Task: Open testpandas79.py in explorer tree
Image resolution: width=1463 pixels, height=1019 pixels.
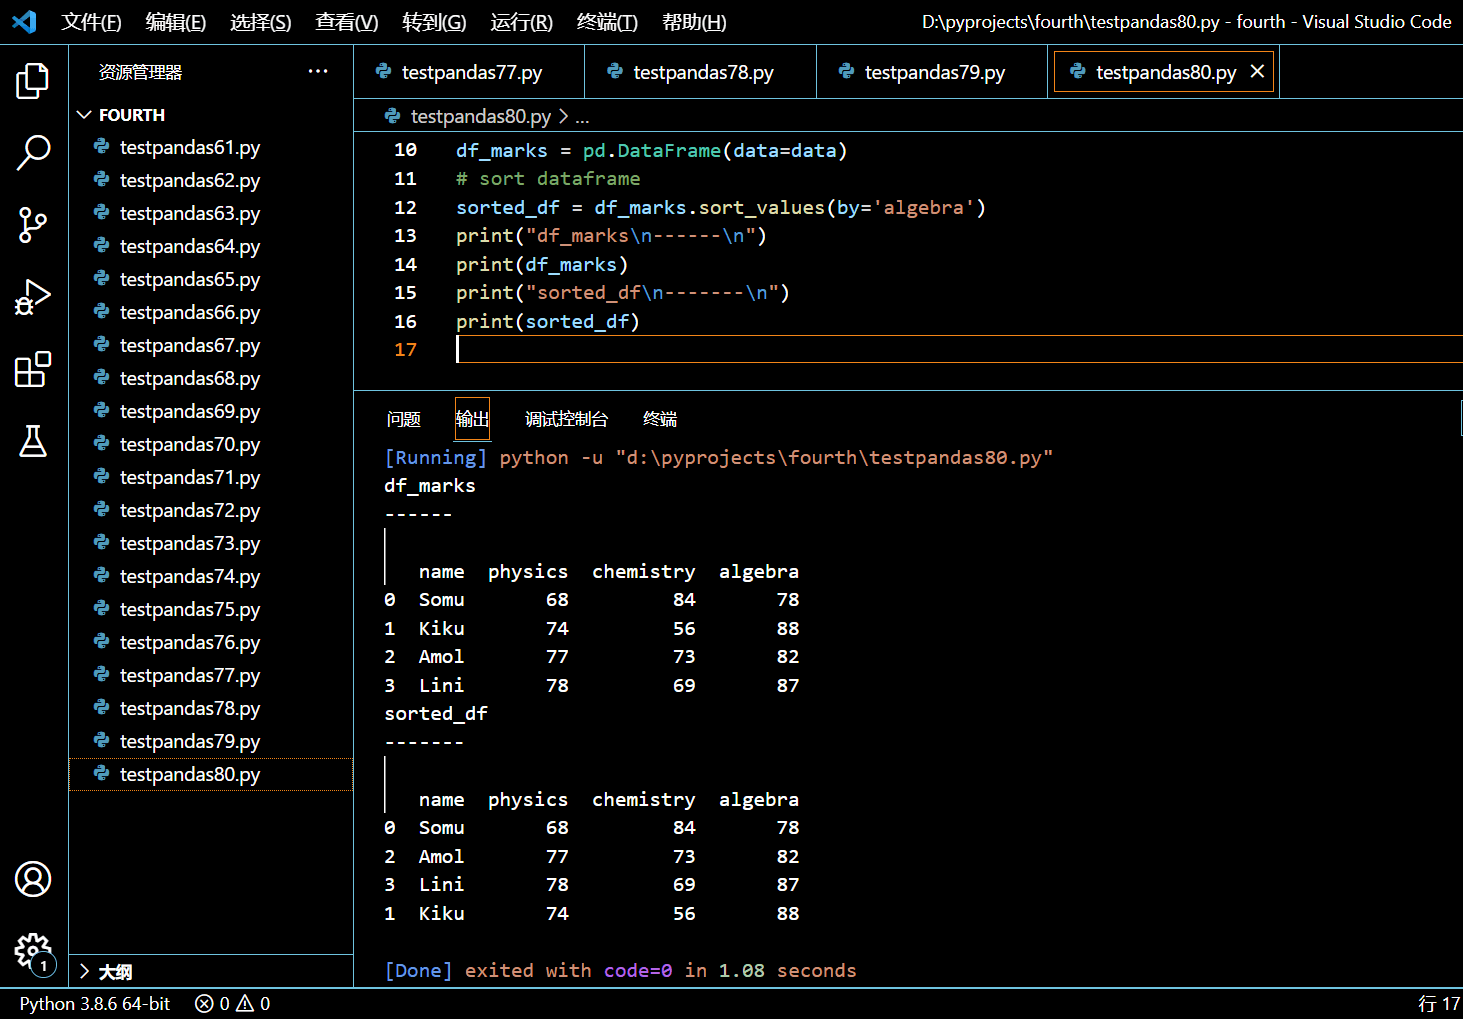Action: pyautogui.click(x=210, y=742)
